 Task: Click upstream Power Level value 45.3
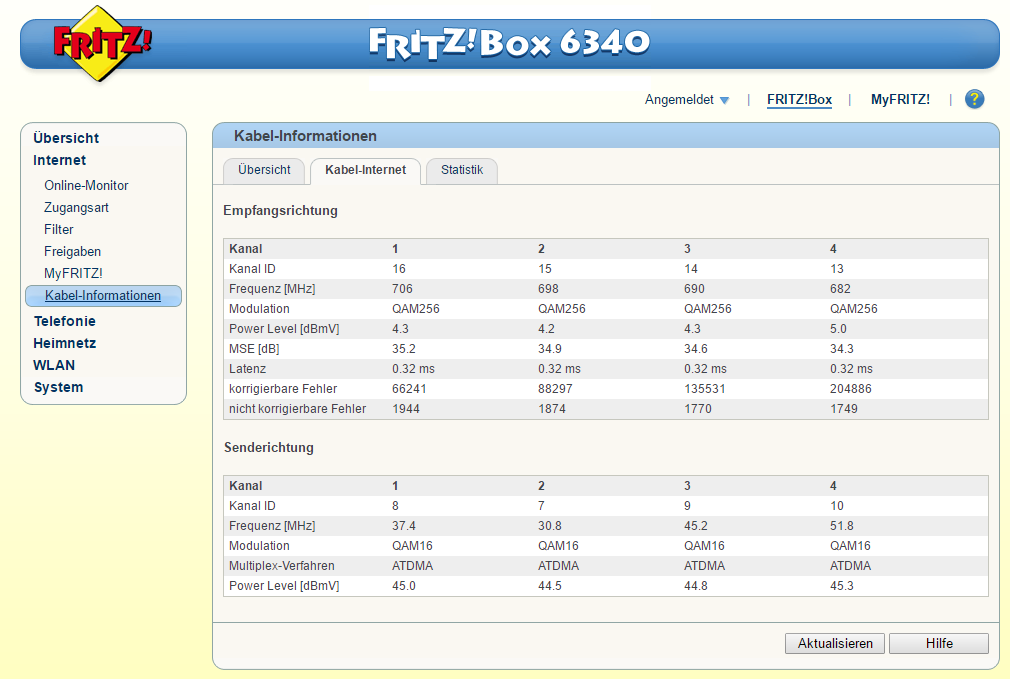click(842, 586)
